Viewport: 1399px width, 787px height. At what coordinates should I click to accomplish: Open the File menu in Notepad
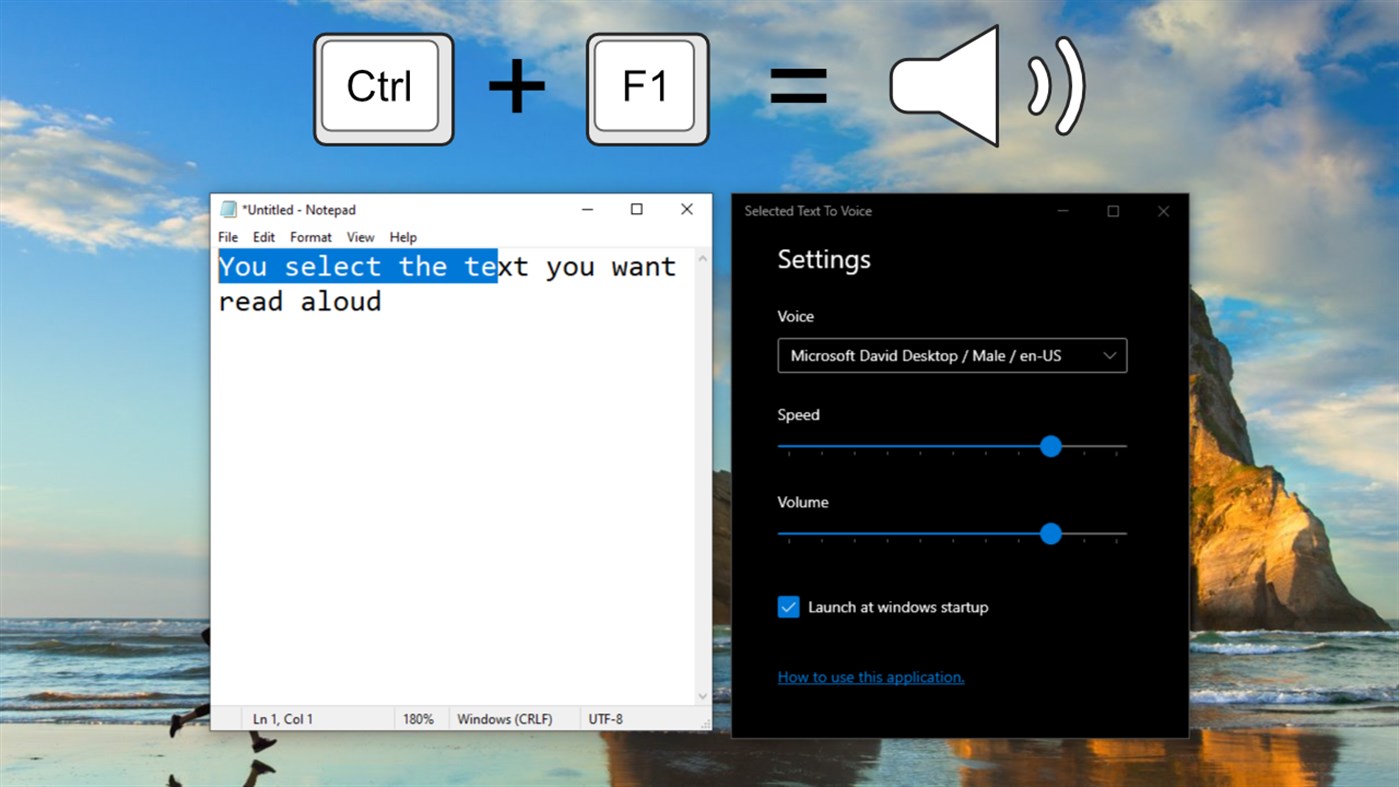tap(228, 237)
